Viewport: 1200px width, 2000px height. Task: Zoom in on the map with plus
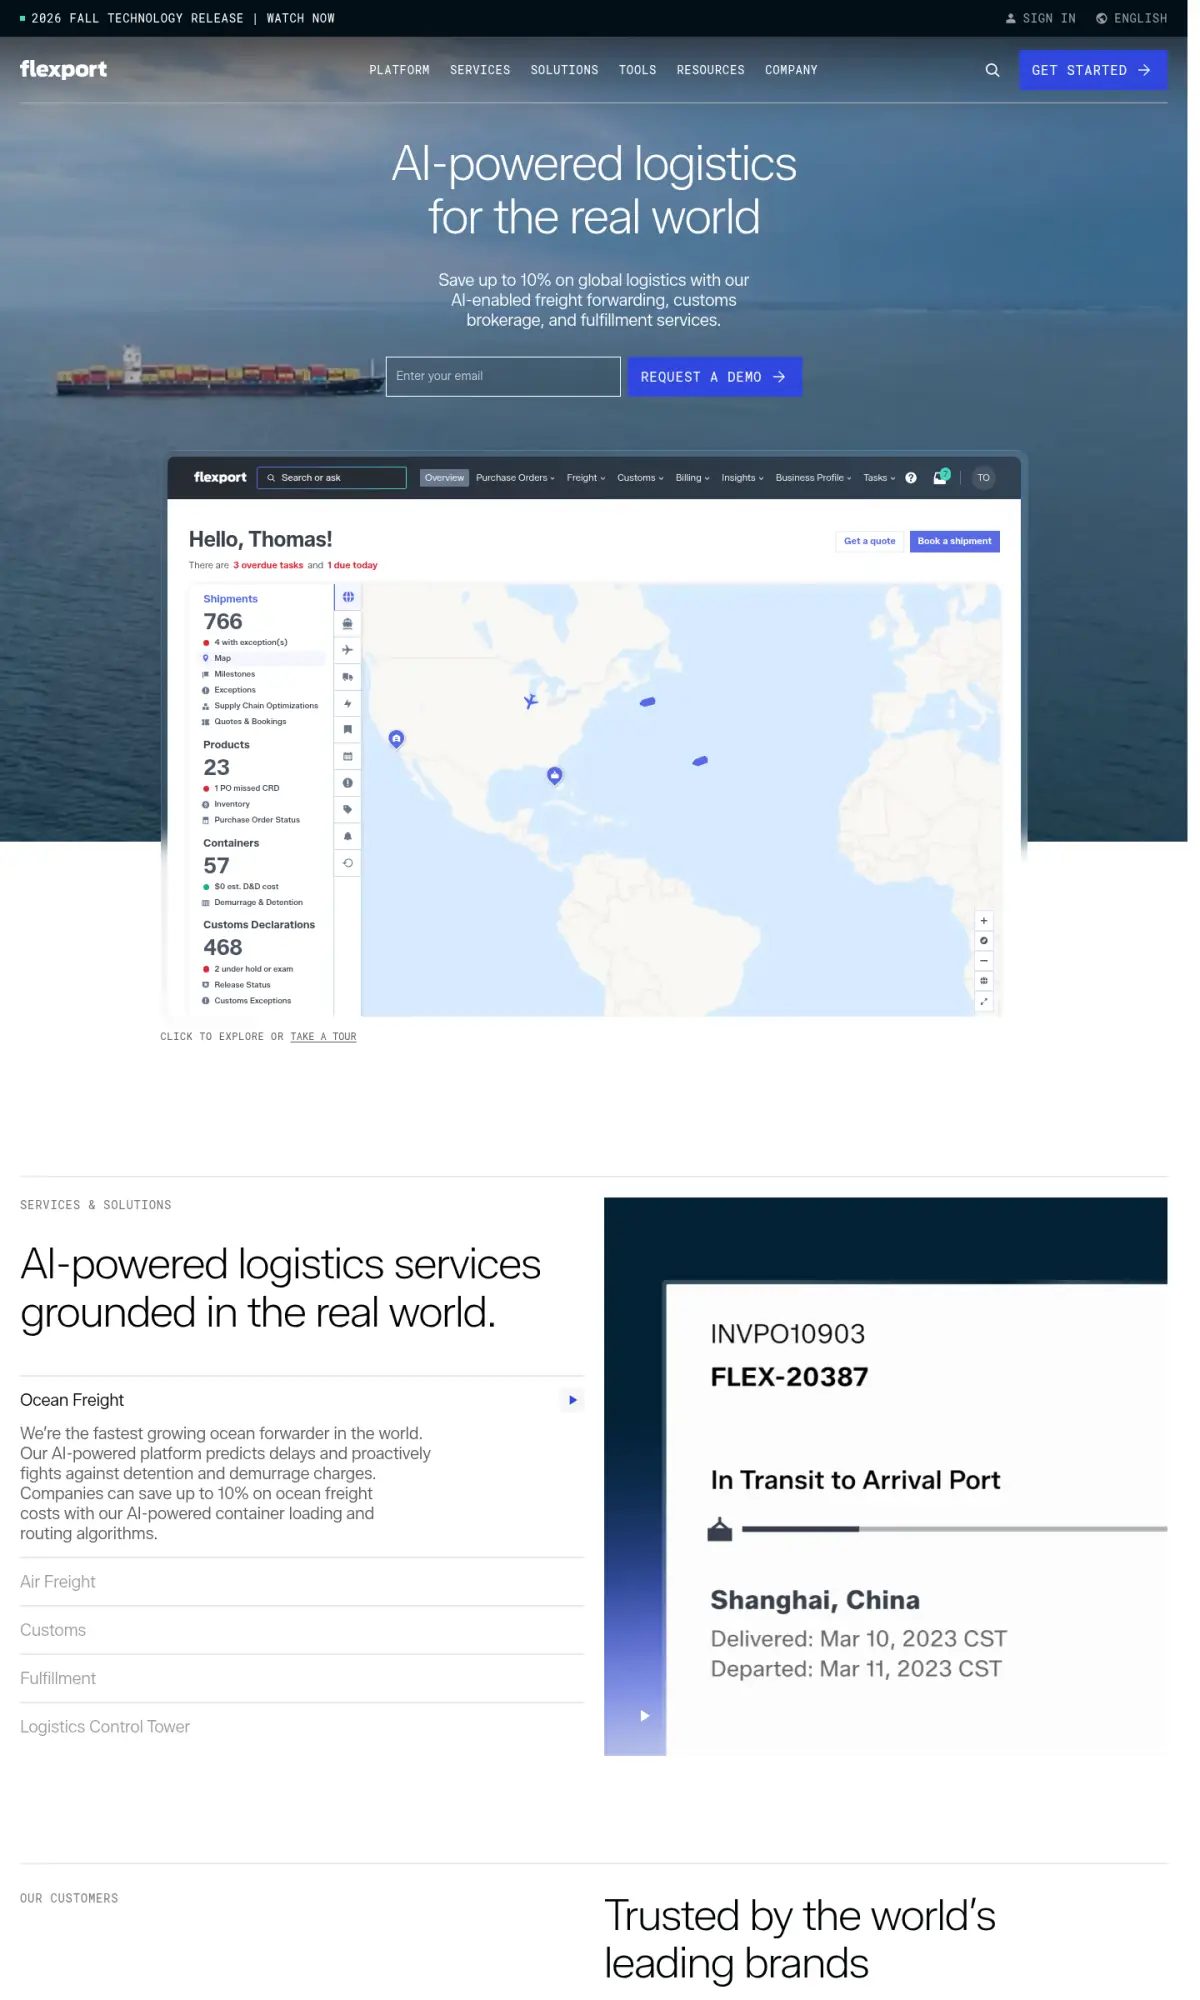tap(984, 921)
